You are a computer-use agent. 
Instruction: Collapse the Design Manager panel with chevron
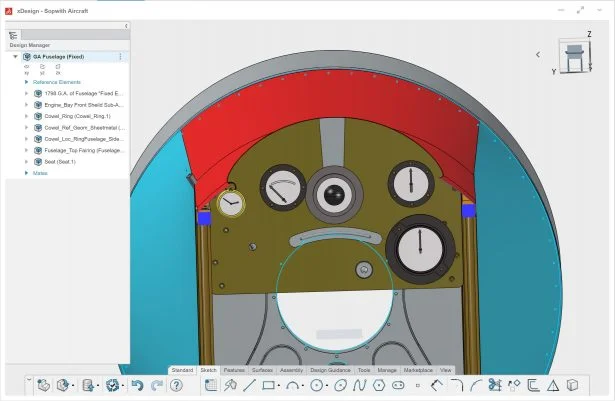[125, 25]
